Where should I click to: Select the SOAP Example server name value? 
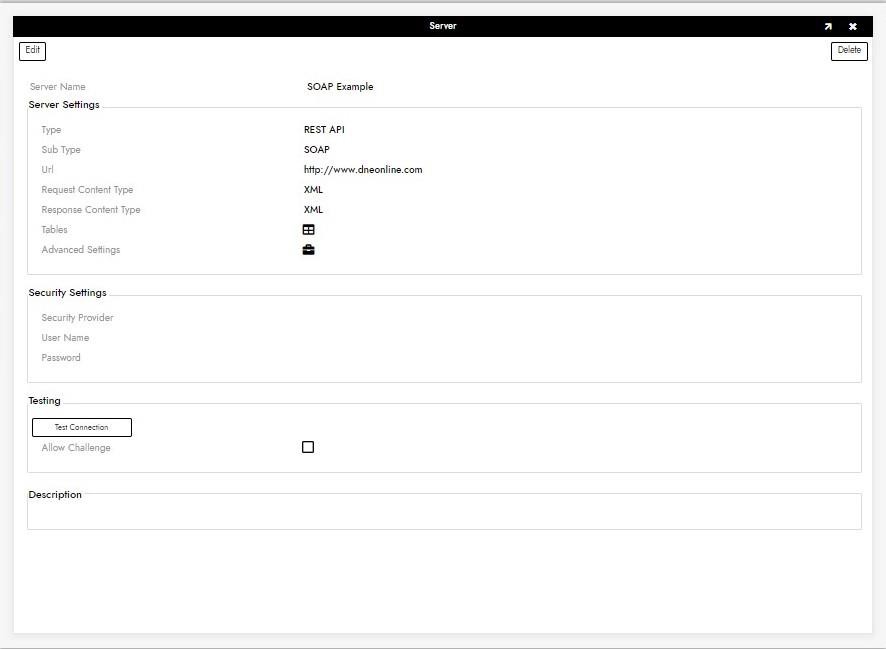click(x=340, y=87)
